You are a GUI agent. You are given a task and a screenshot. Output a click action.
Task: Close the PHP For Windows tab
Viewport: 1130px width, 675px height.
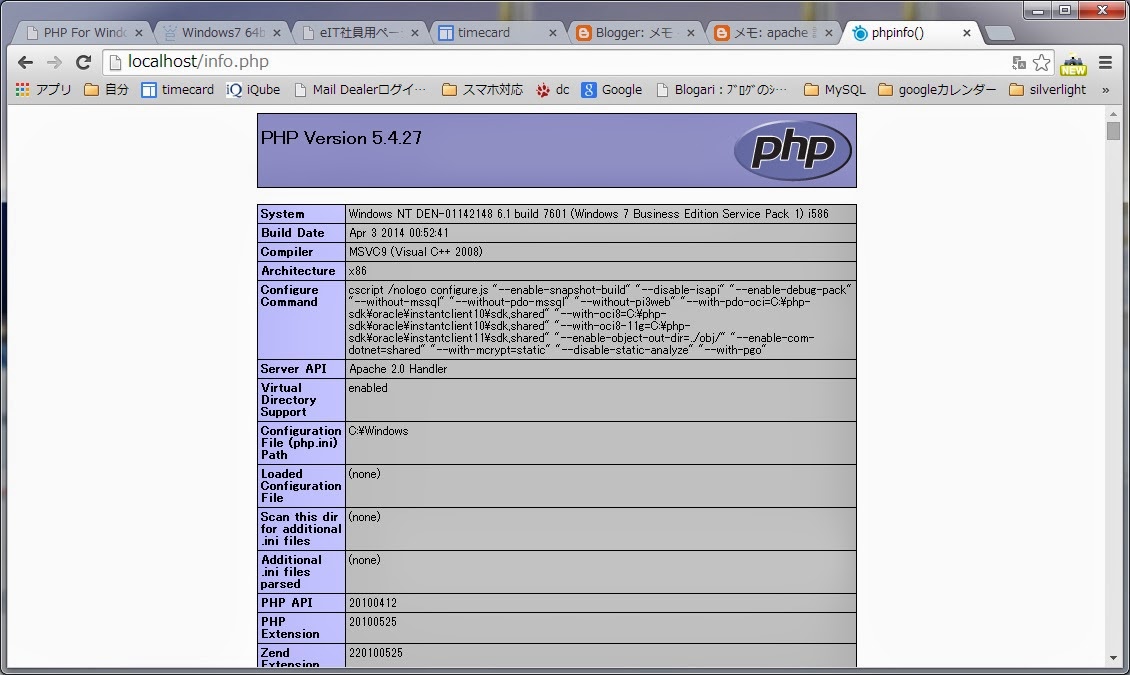tap(139, 32)
